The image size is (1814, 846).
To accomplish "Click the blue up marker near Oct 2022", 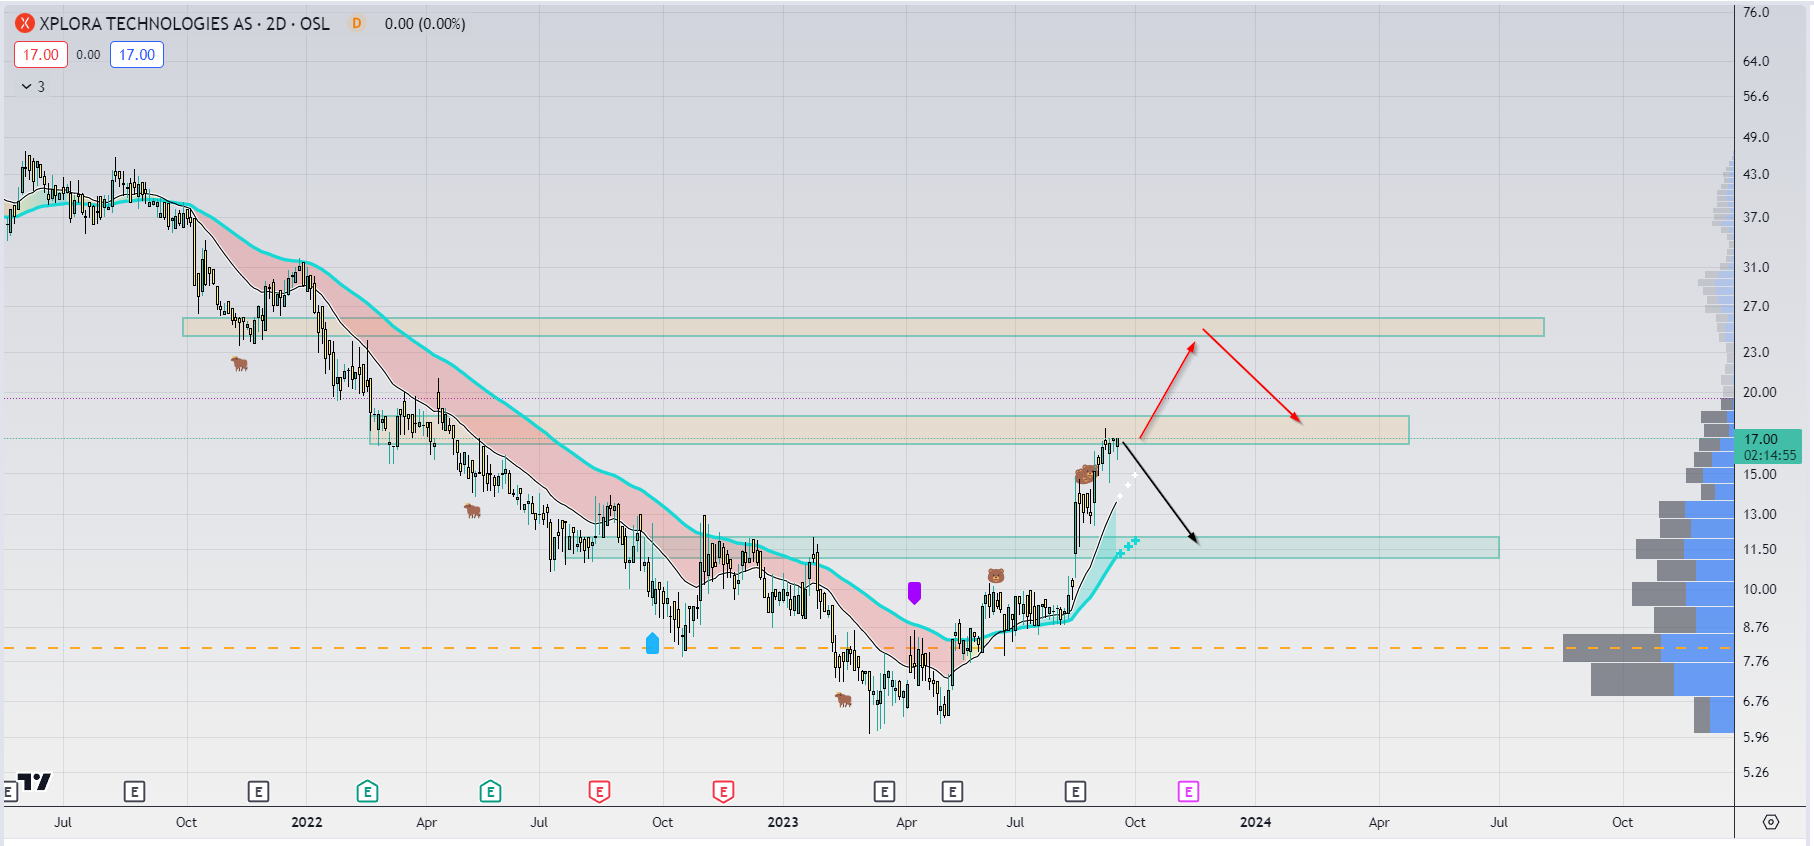I will click(653, 643).
